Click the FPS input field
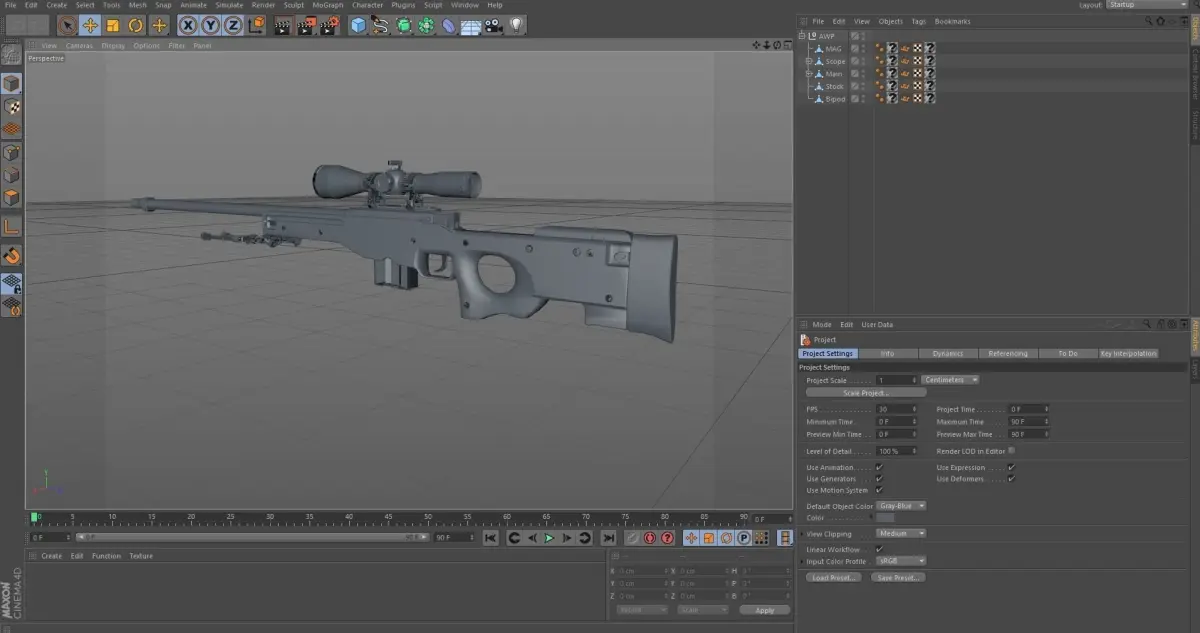1200x633 pixels. (897, 409)
